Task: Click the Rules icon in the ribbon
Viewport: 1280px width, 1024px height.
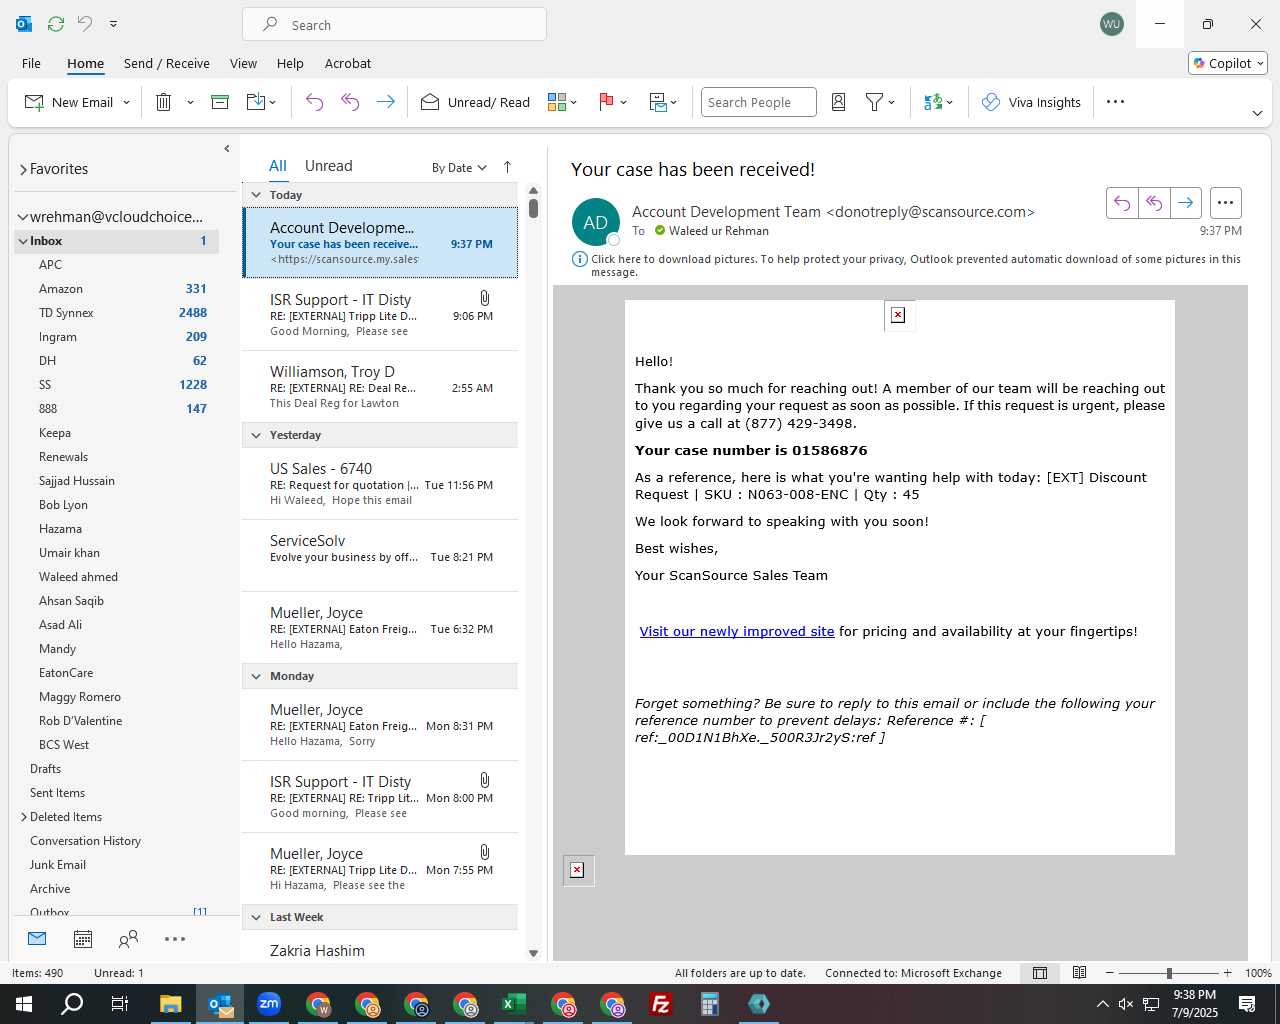Action: 658,102
